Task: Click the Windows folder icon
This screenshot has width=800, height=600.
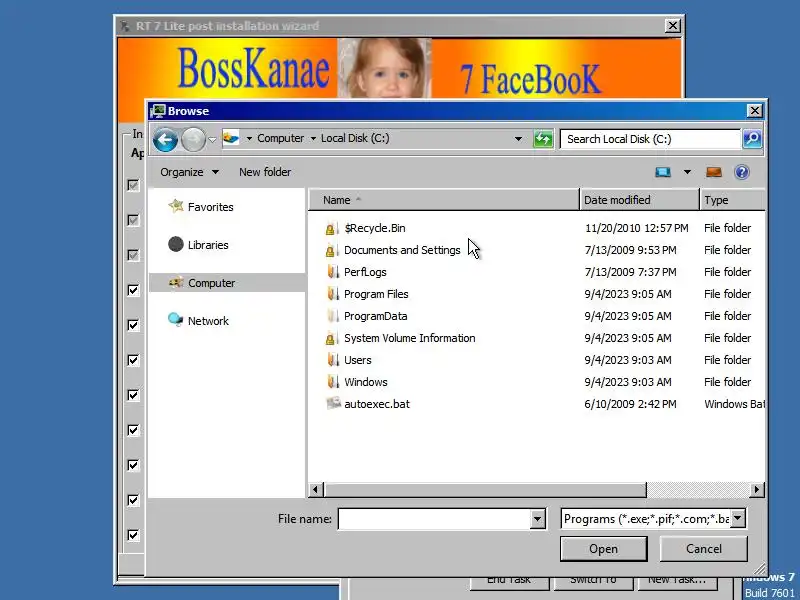Action: click(333, 382)
